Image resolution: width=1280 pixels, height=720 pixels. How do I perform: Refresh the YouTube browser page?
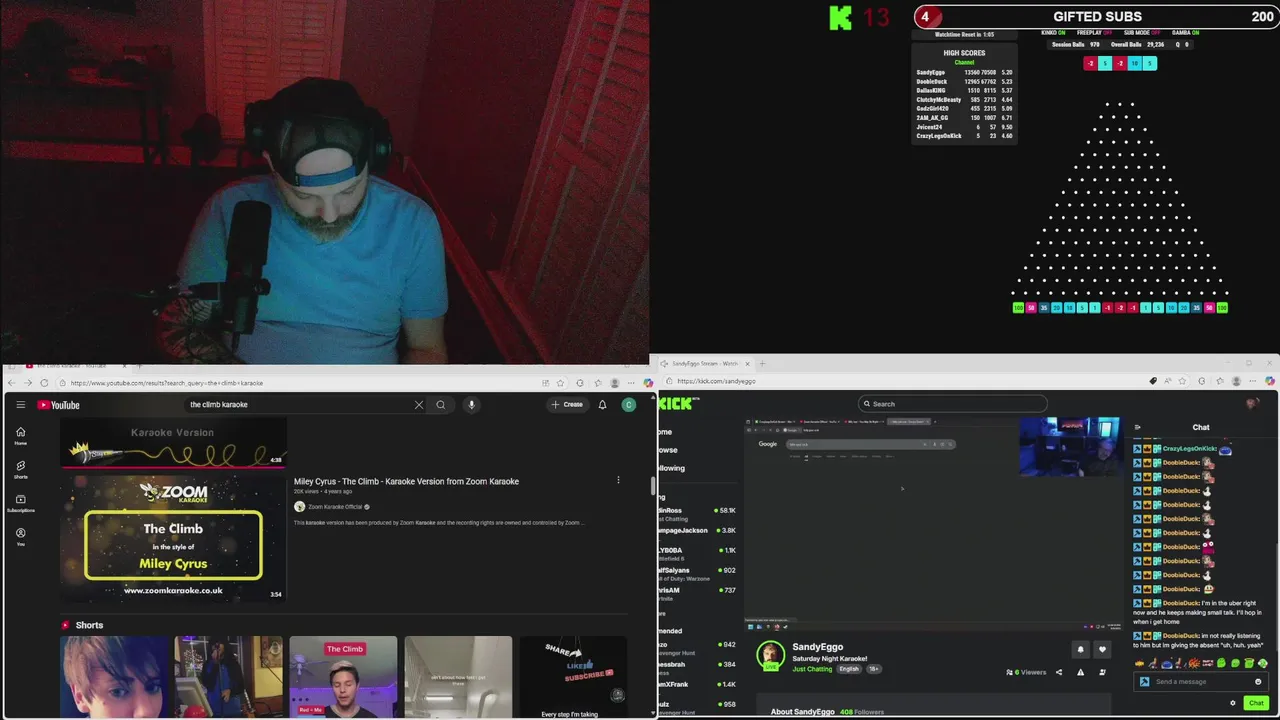point(44,383)
